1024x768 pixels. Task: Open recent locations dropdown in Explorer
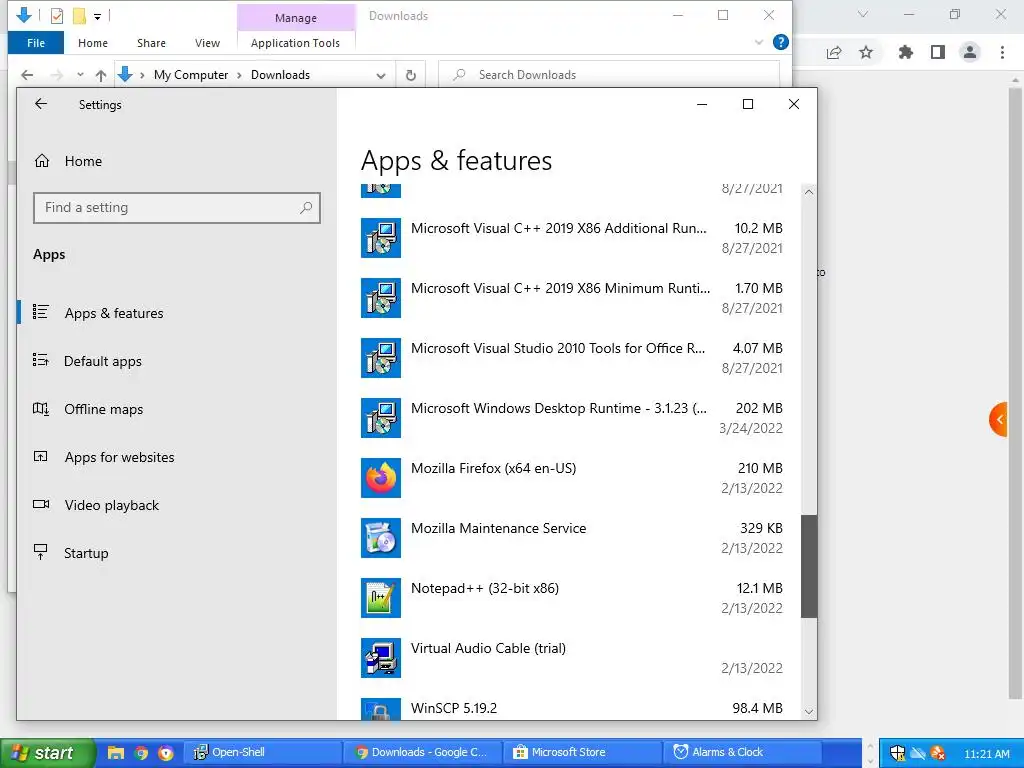(80, 75)
